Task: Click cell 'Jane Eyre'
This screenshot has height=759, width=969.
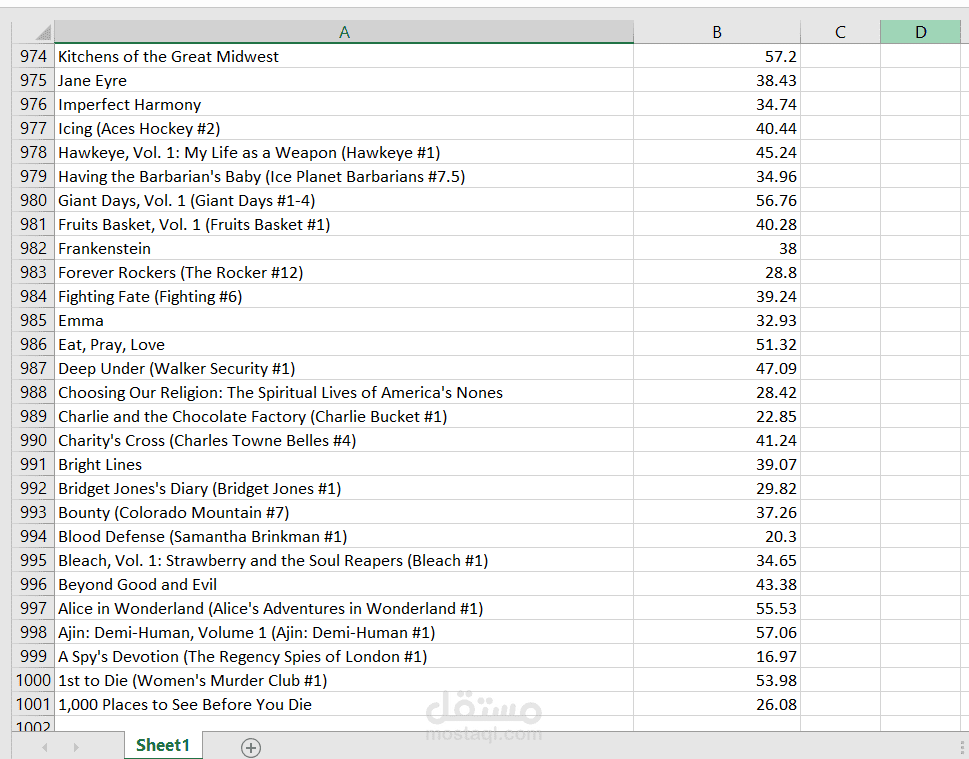Action: 344,80
